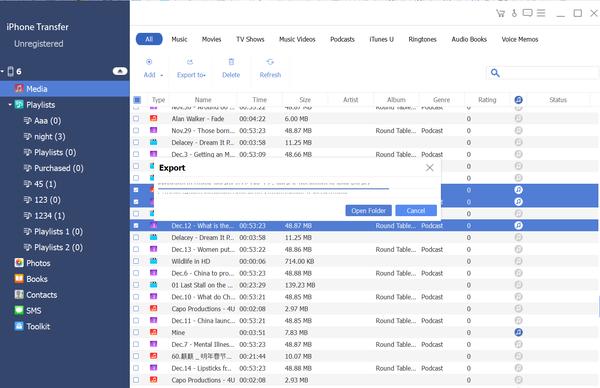Screen dimensions: 600x388
Task: Click ringtone column header icon
Action: (x=518, y=100)
